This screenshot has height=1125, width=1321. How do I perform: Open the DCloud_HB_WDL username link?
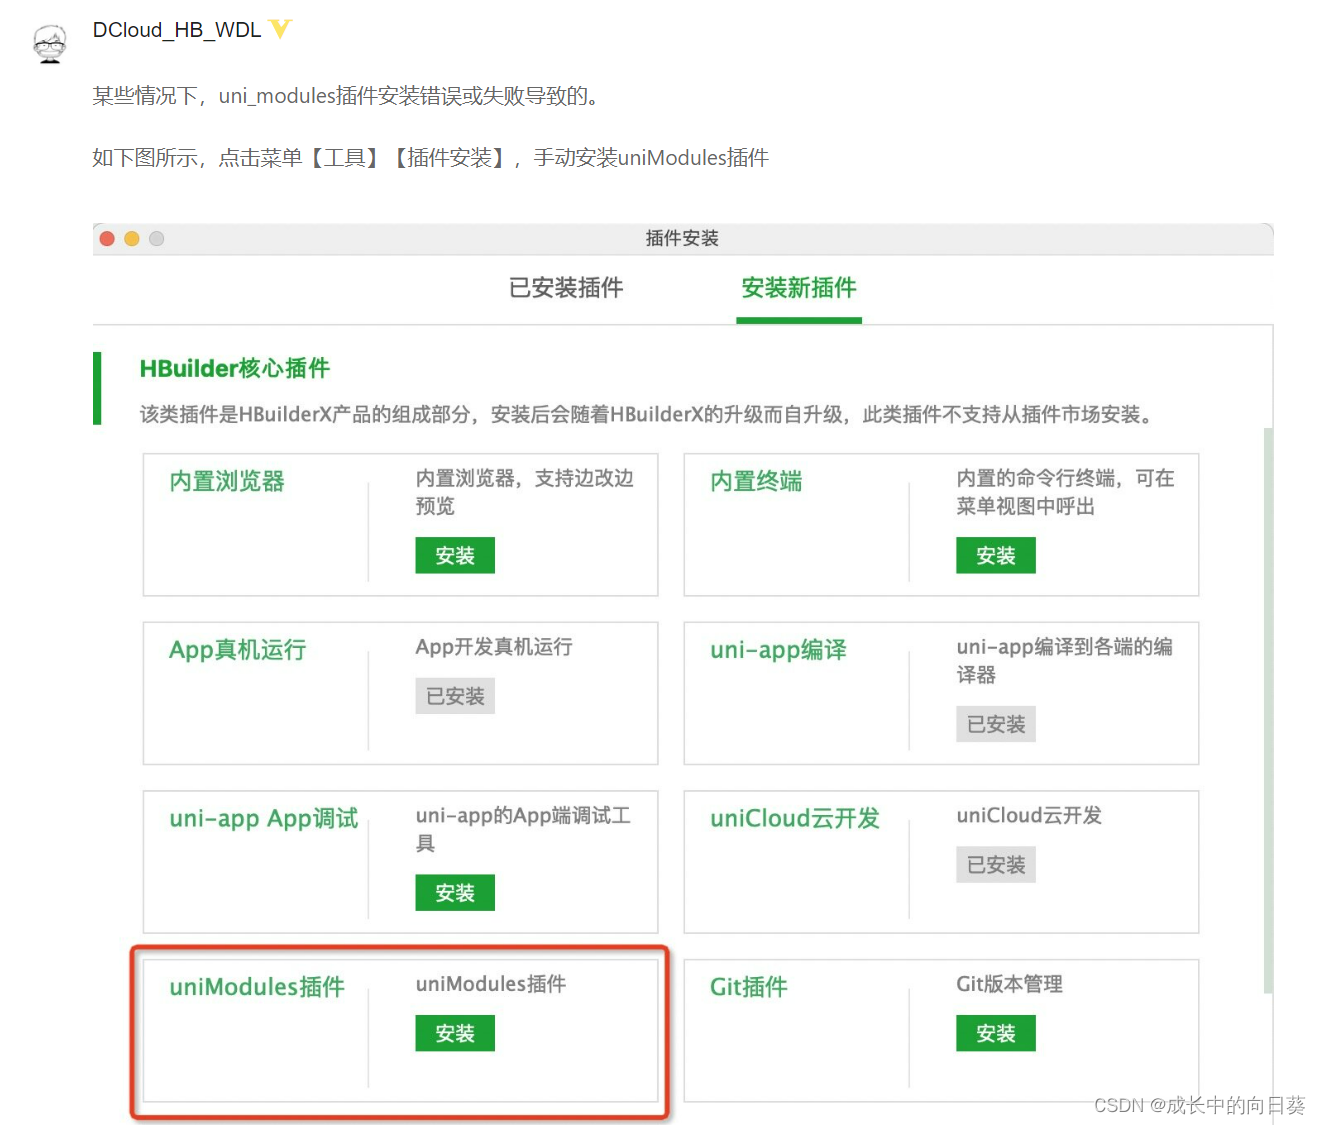177,30
